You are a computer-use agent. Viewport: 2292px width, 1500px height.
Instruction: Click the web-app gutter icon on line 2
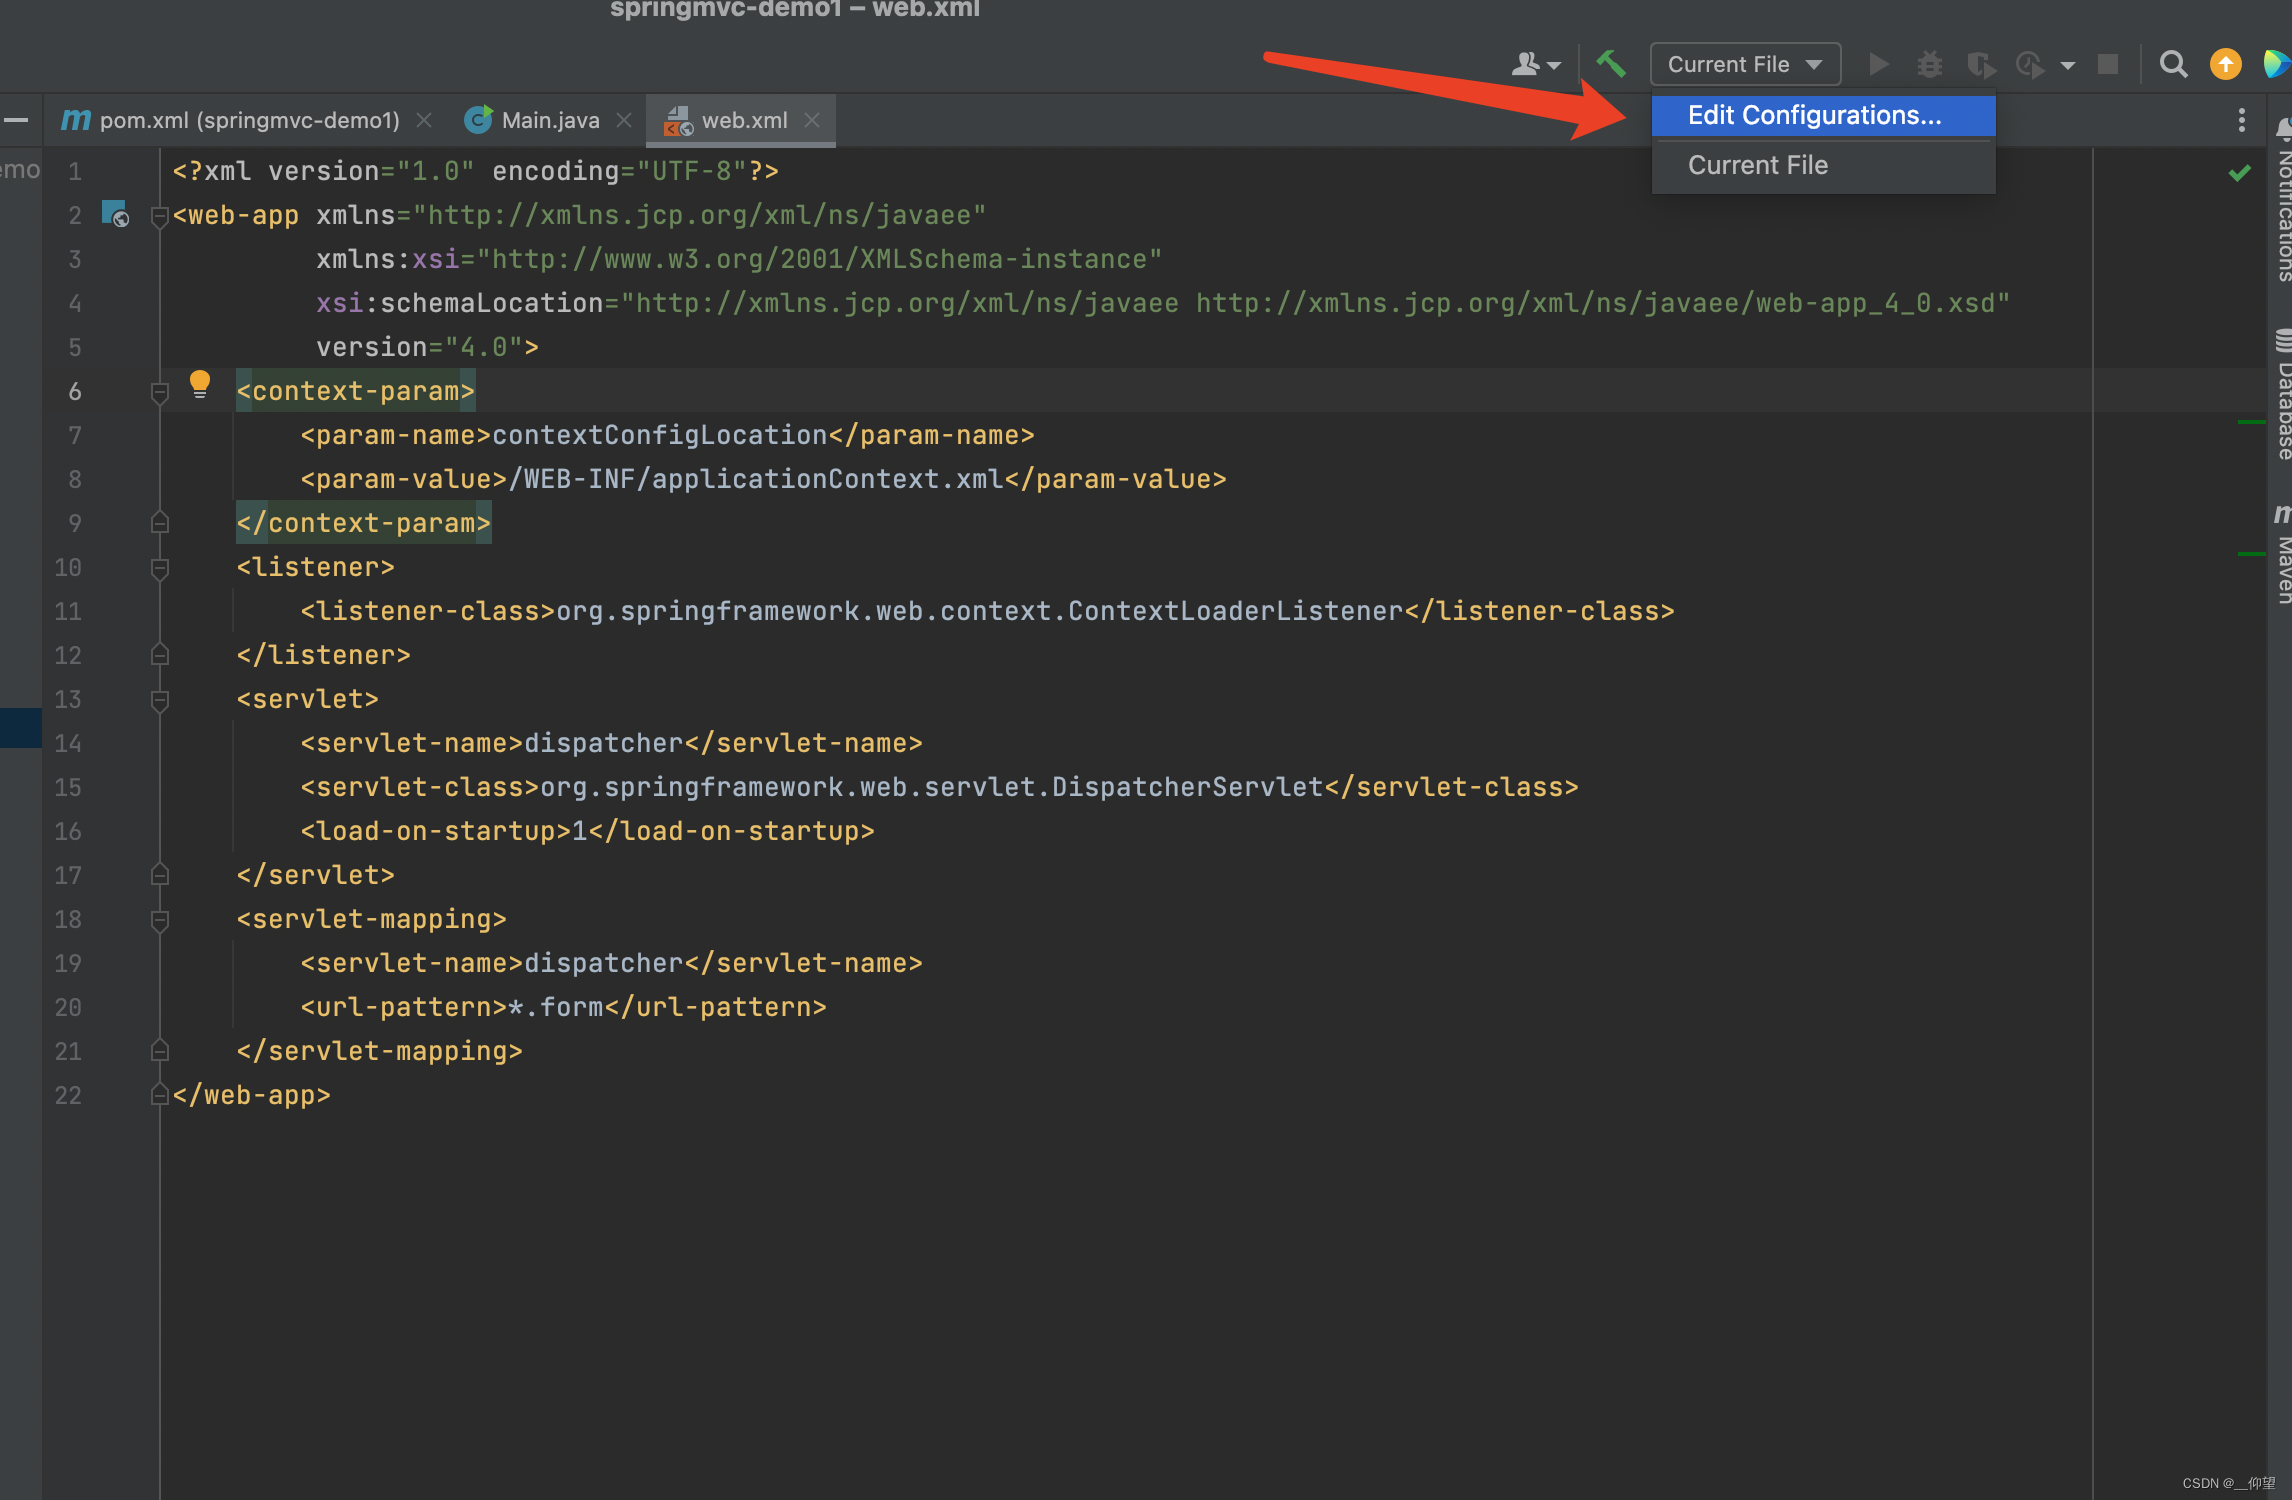(115, 214)
